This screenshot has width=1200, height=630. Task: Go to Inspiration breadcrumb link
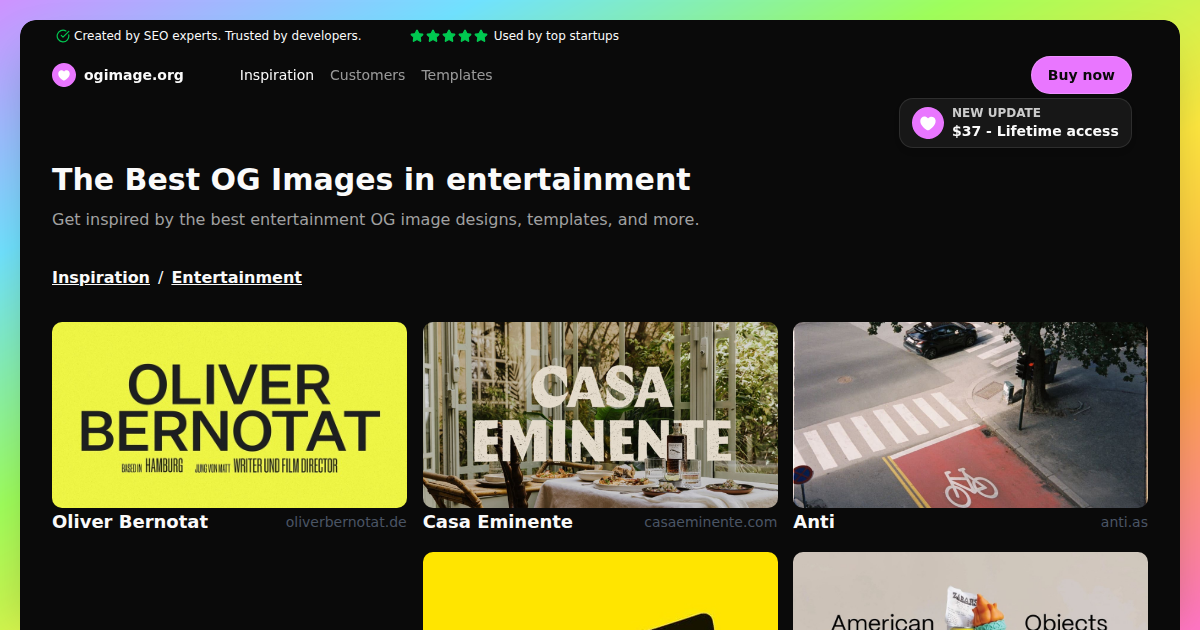point(101,277)
